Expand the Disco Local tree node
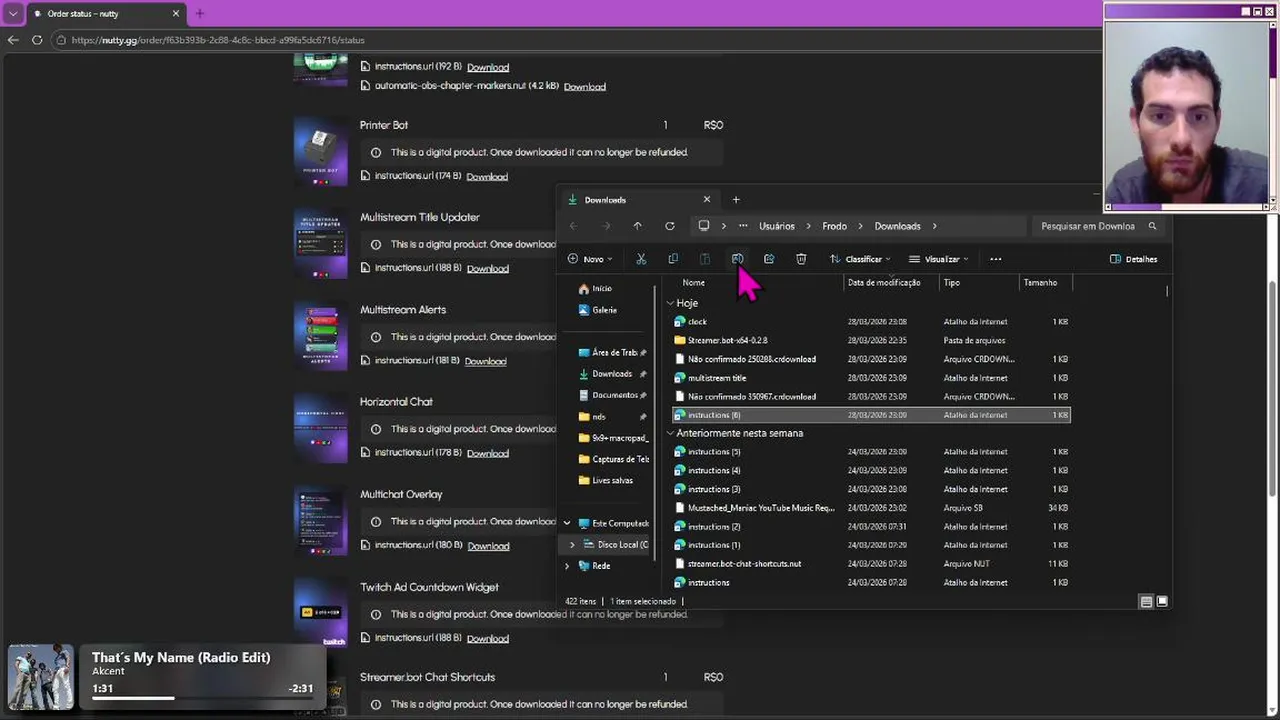The image size is (1280, 720). click(x=572, y=544)
